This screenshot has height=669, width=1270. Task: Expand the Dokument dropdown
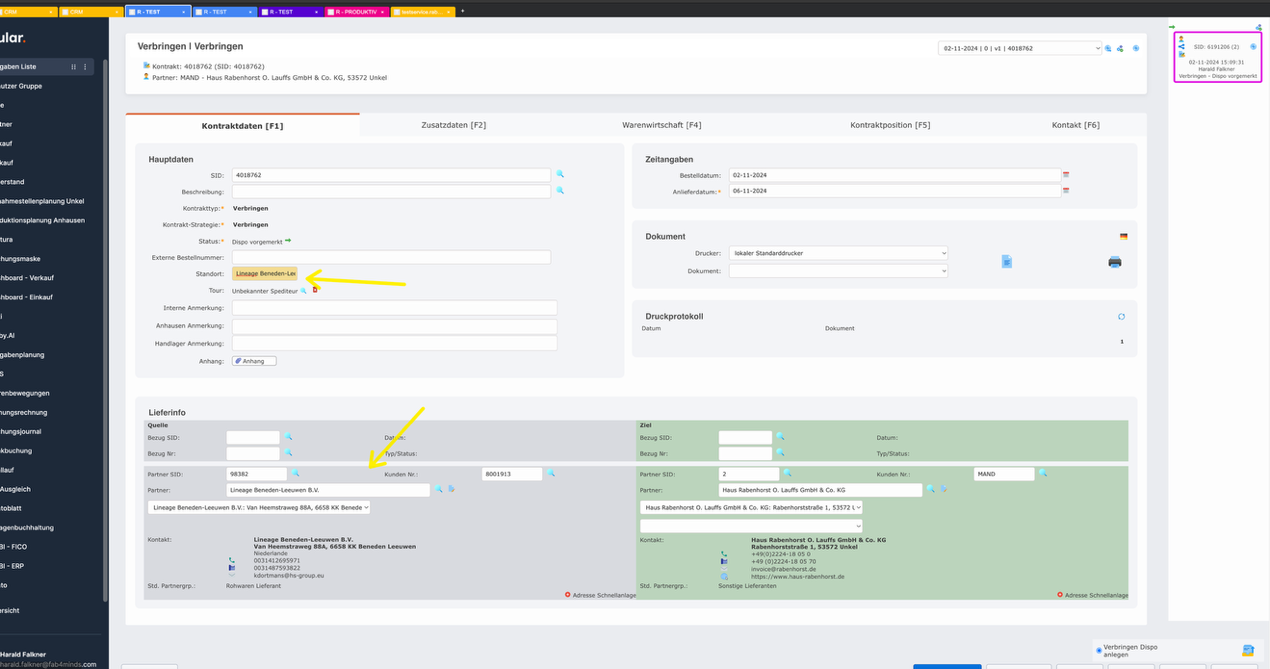pos(838,271)
